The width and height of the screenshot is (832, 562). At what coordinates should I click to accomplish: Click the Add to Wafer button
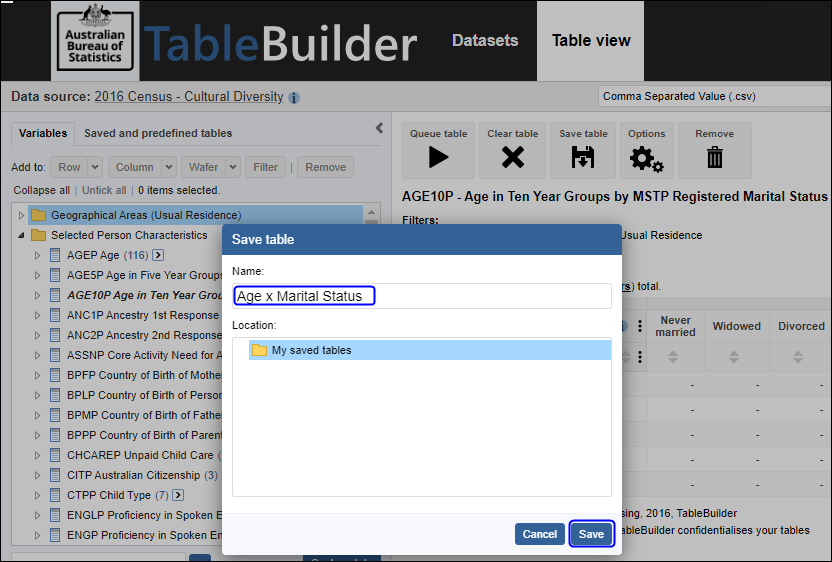[204, 167]
